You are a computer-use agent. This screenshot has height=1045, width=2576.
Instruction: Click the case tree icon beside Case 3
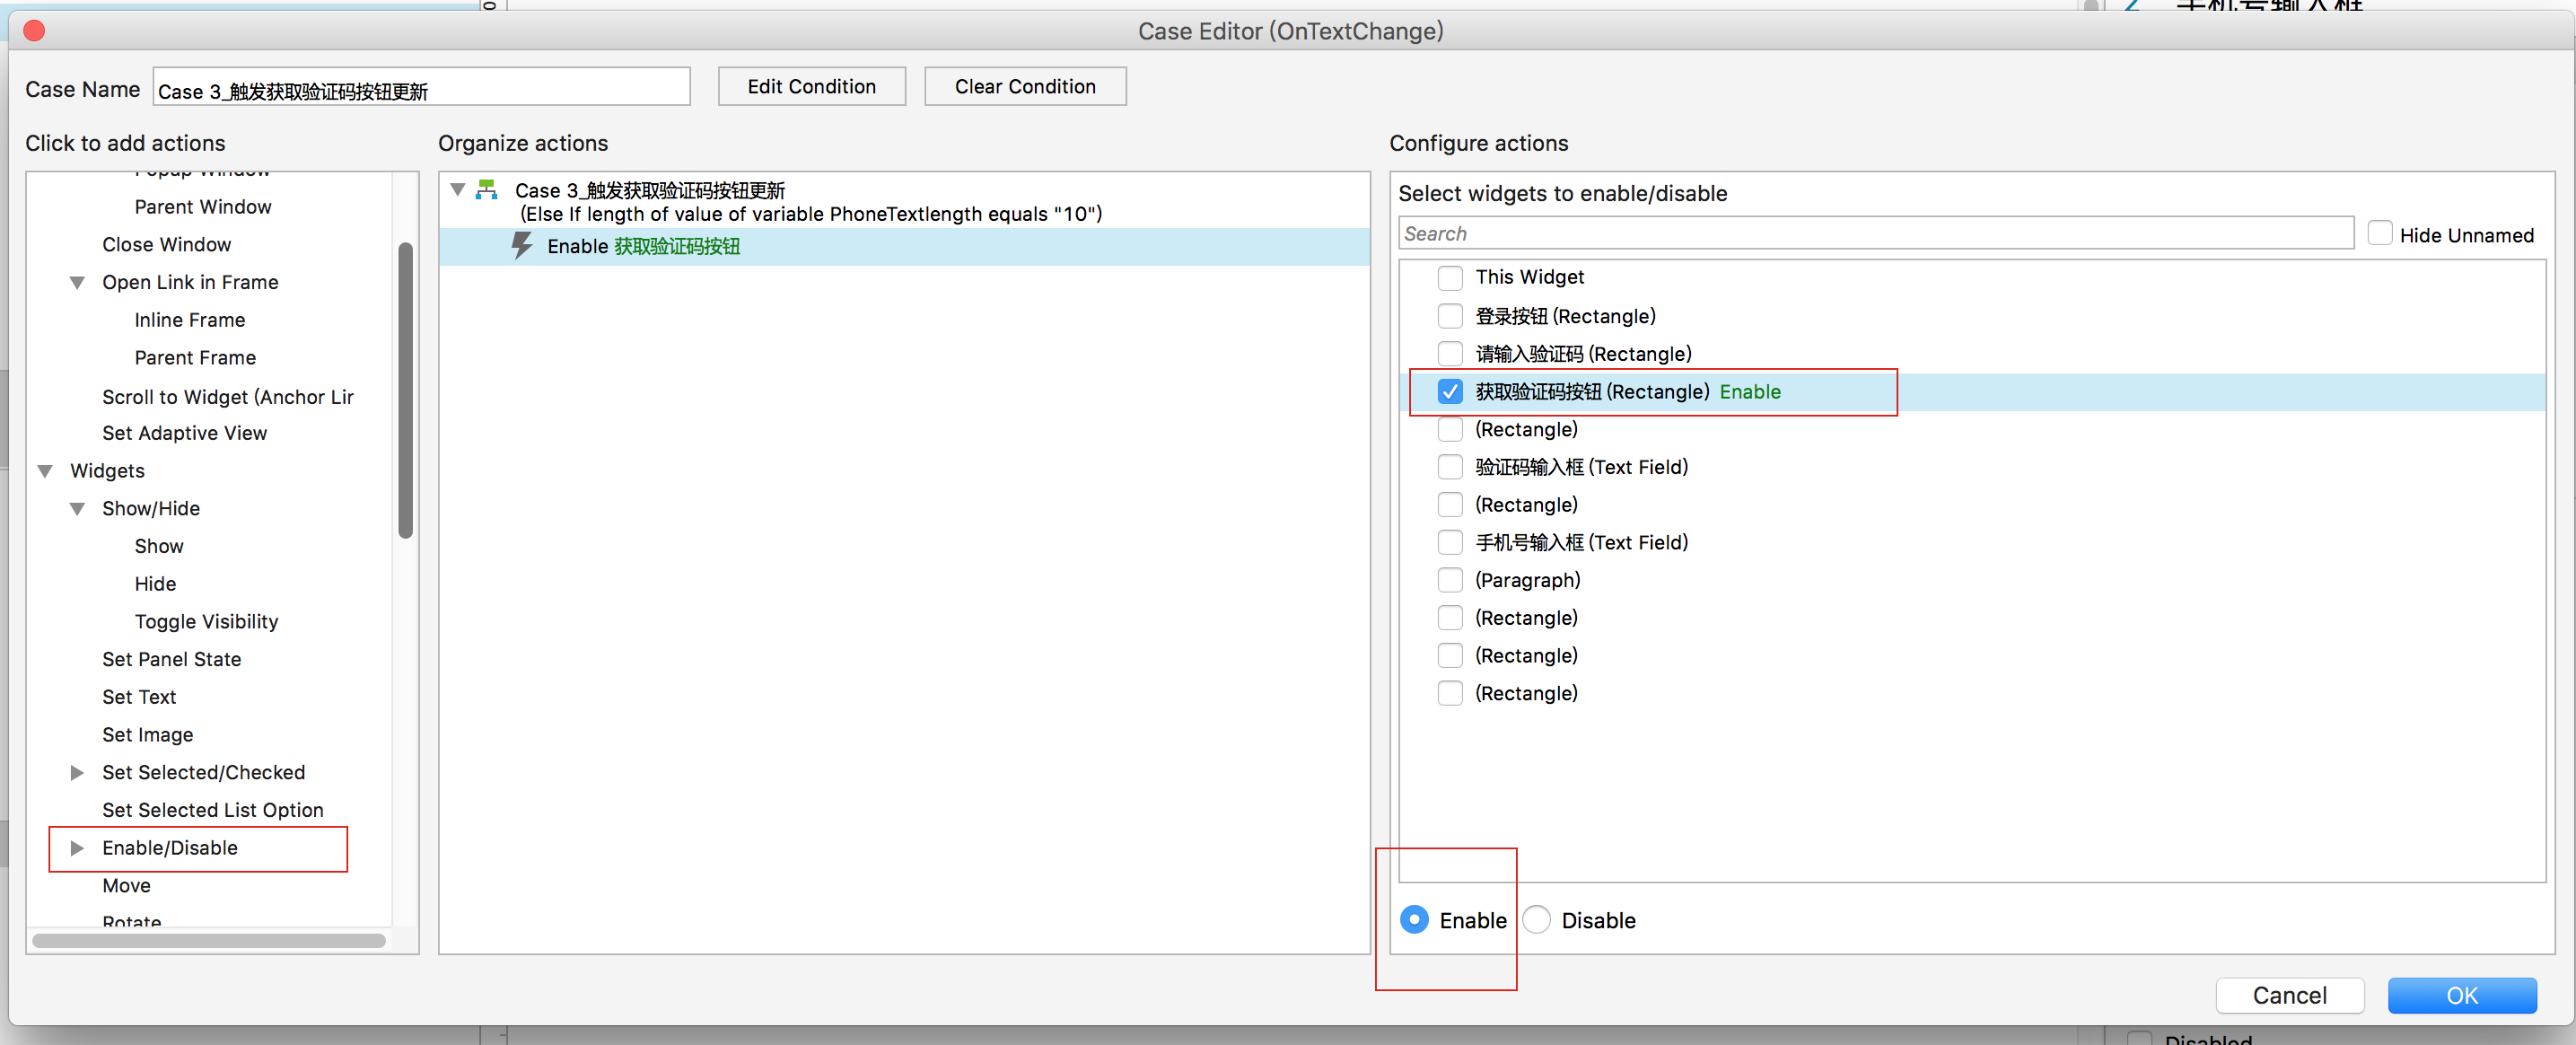click(487, 189)
